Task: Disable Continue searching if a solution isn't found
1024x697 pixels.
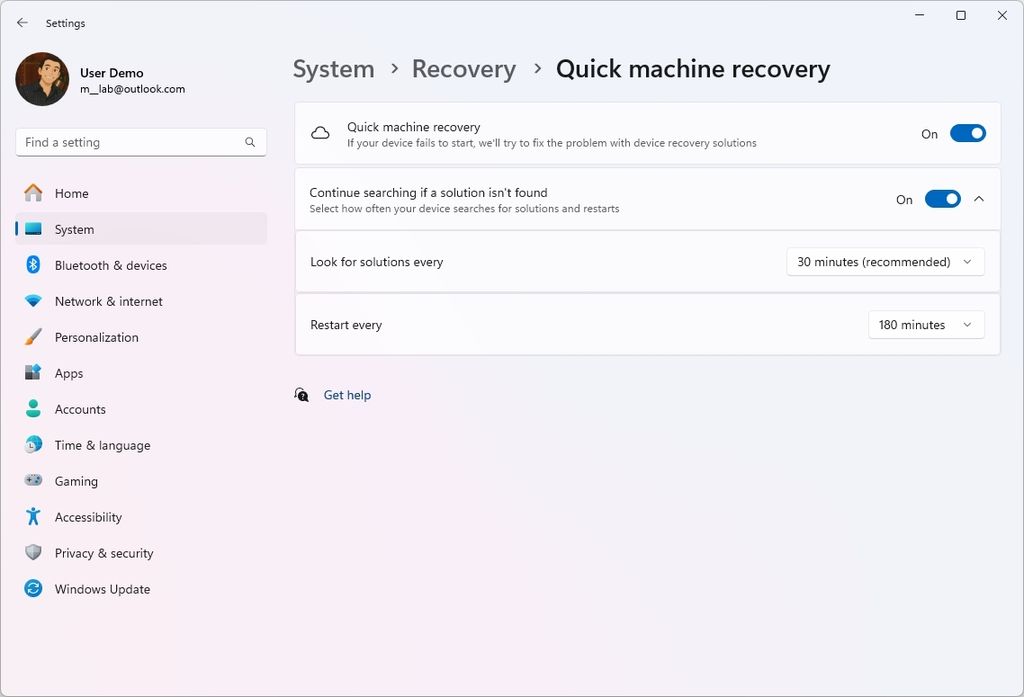Action: [942, 199]
